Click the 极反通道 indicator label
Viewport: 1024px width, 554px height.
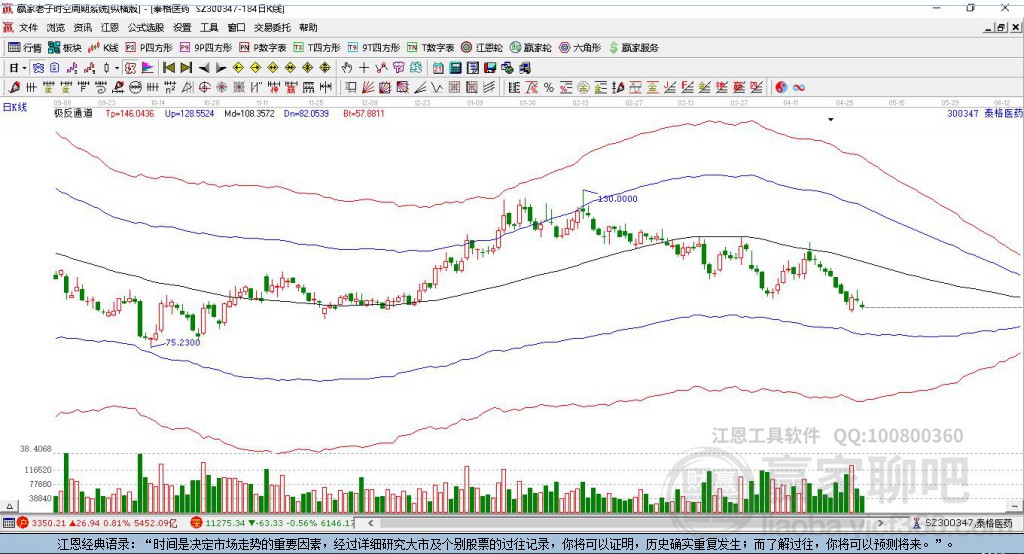(73, 113)
